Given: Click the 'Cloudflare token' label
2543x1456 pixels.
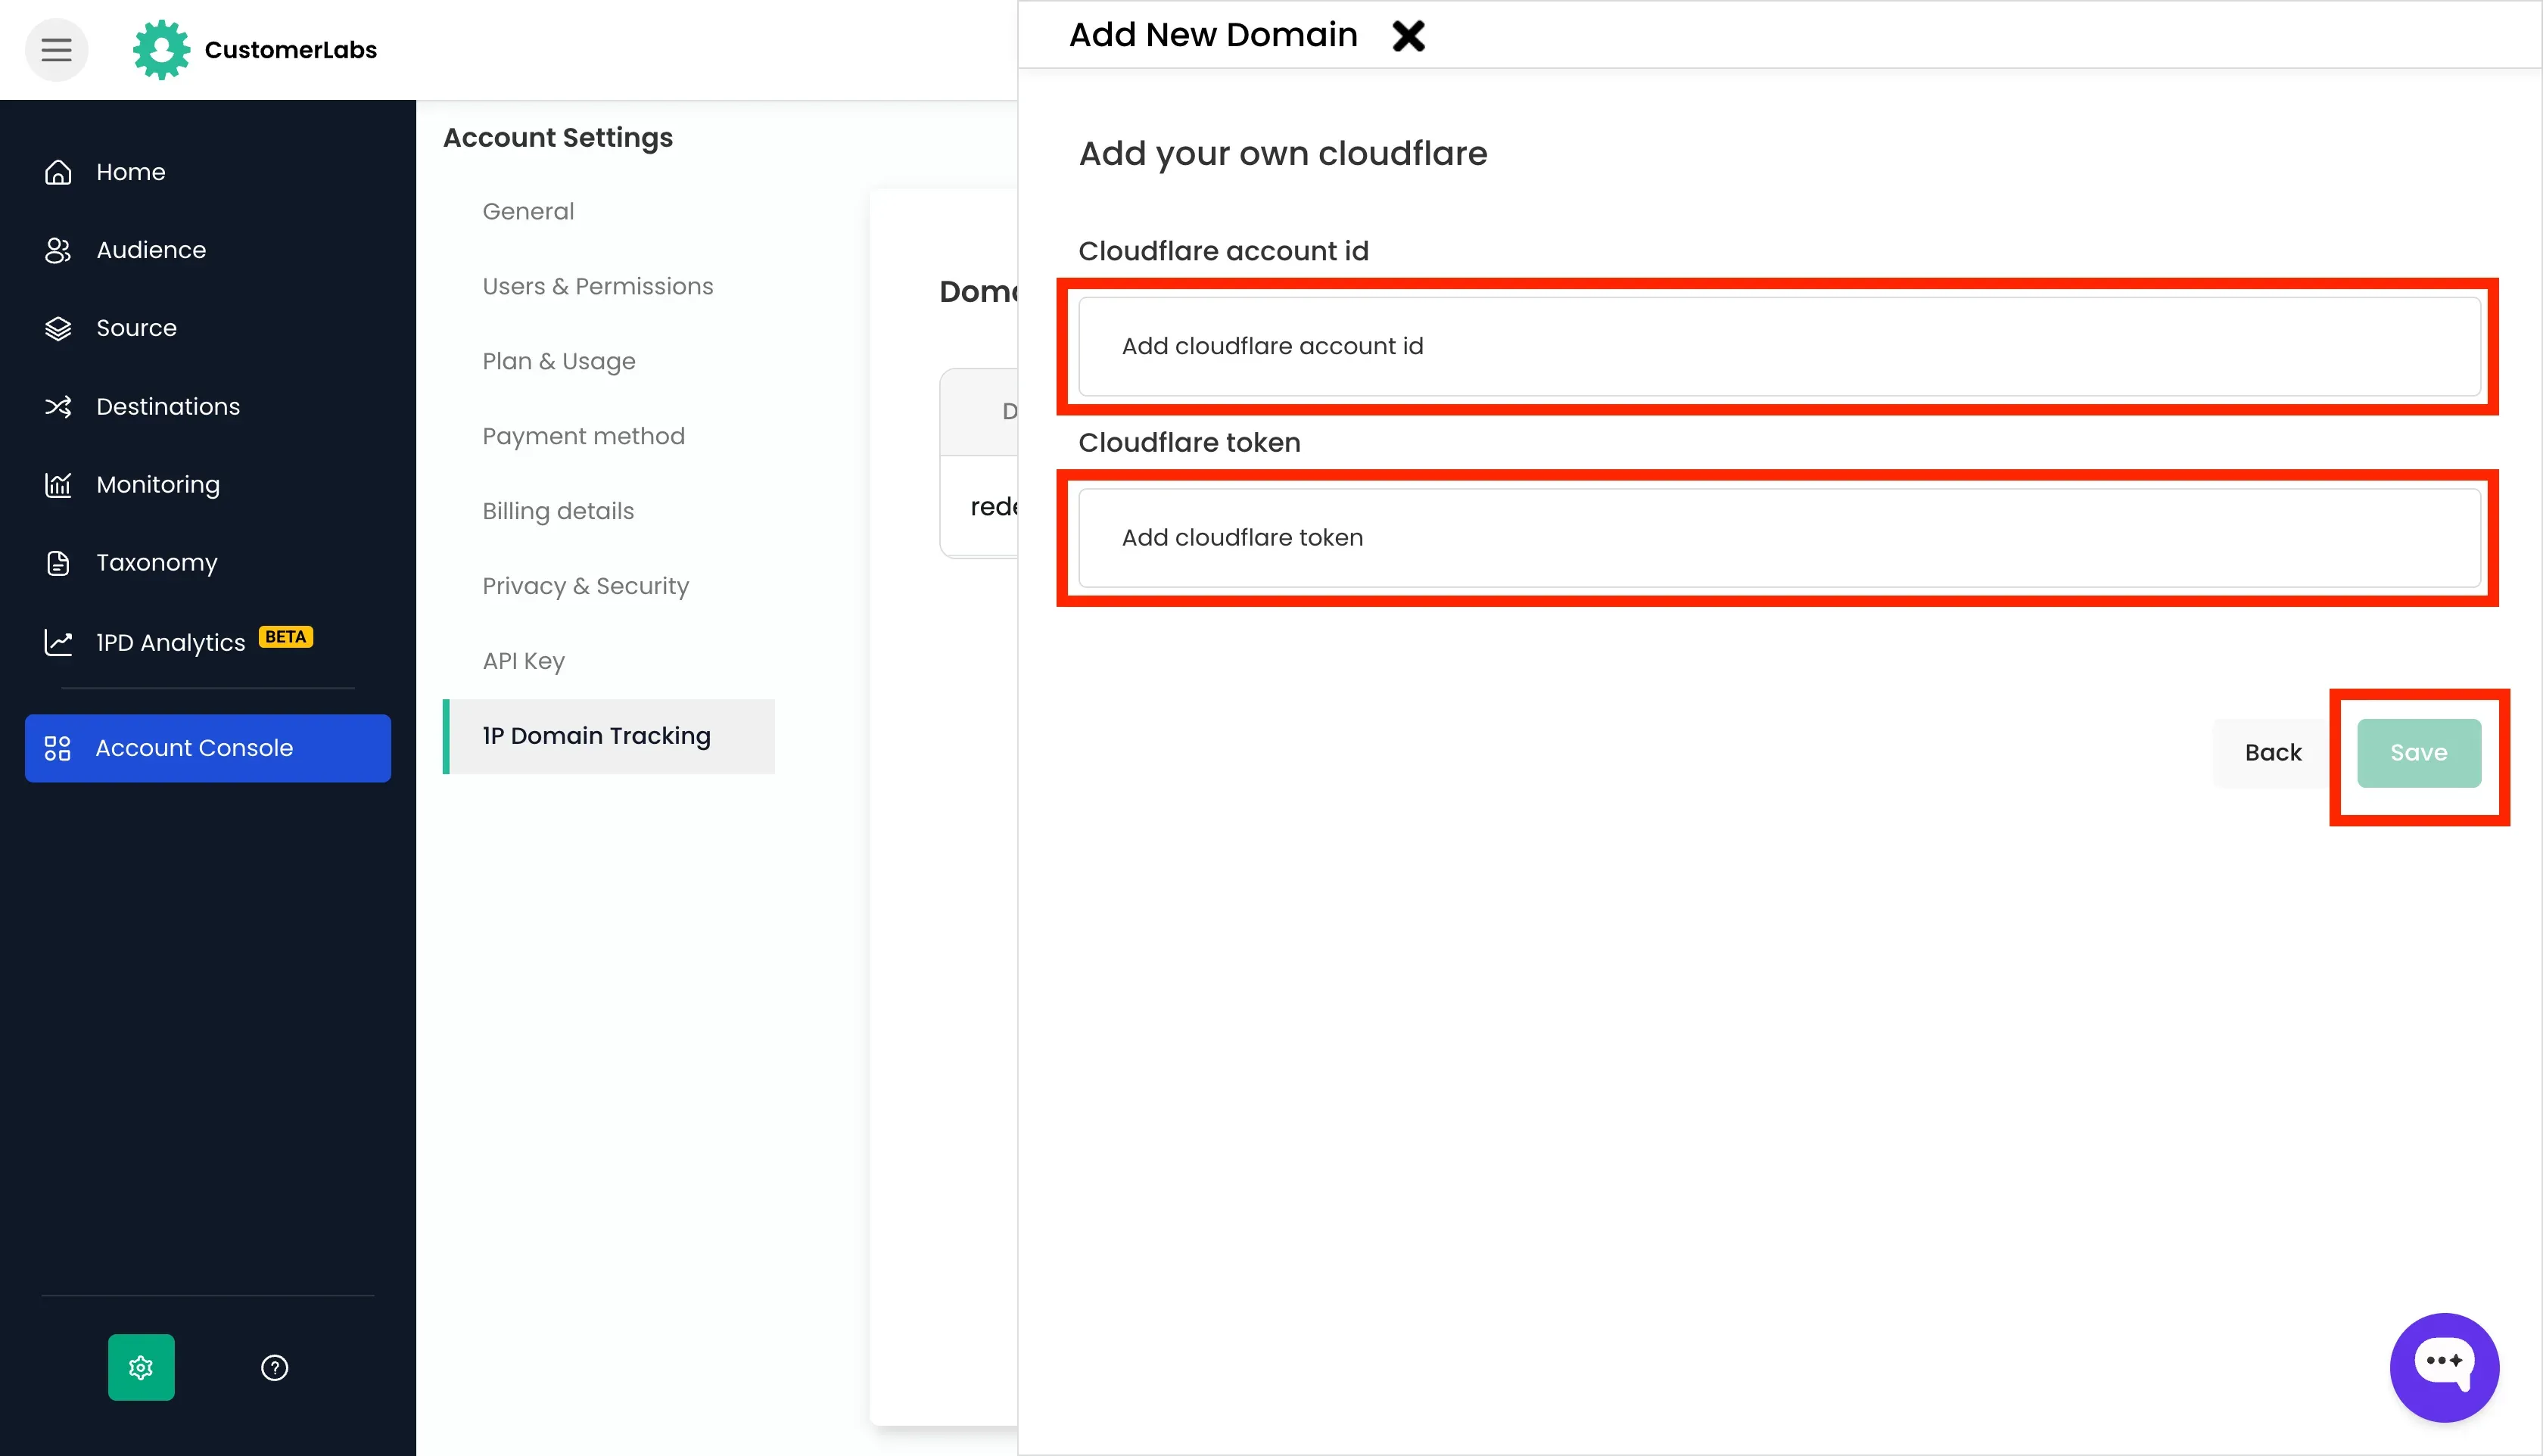Looking at the screenshot, I should pyautogui.click(x=1190, y=442).
